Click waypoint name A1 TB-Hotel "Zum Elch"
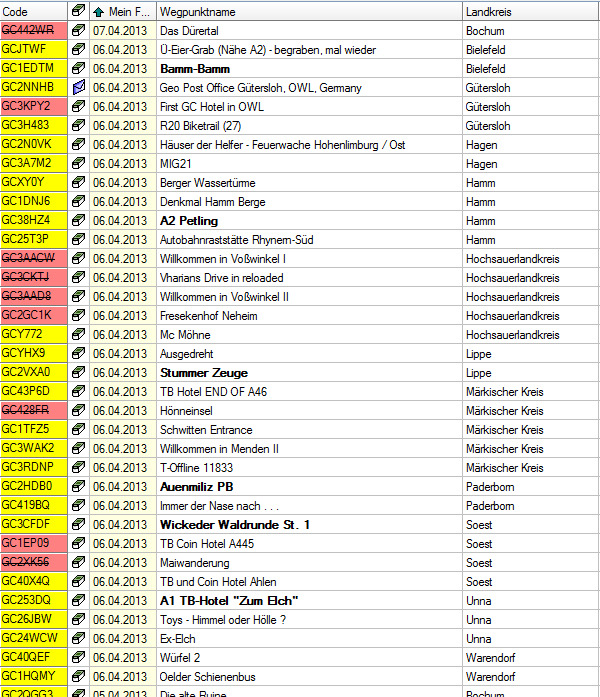Screen dimensions: 600x697 coord(229,601)
